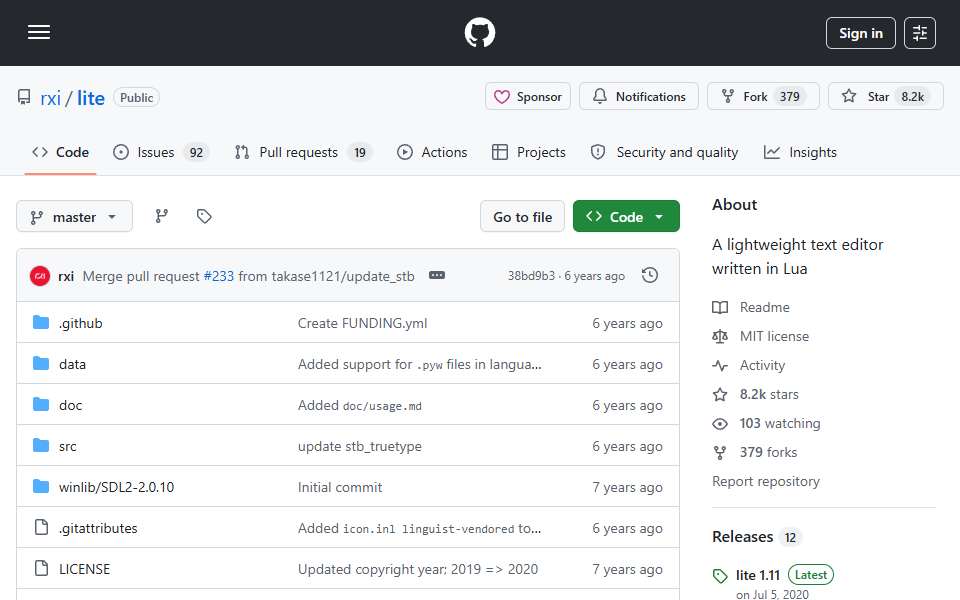The height and width of the screenshot is (600, 960).
Task: View tags via the tag icon
Action: click(x=204, y=216)
